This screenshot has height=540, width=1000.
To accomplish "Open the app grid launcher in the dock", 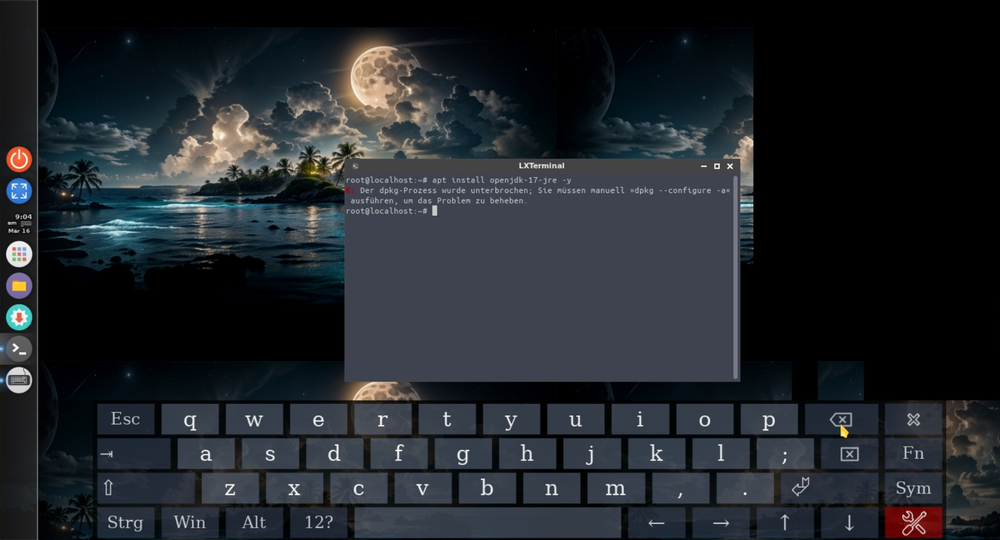I will click(x=19, y=254).
